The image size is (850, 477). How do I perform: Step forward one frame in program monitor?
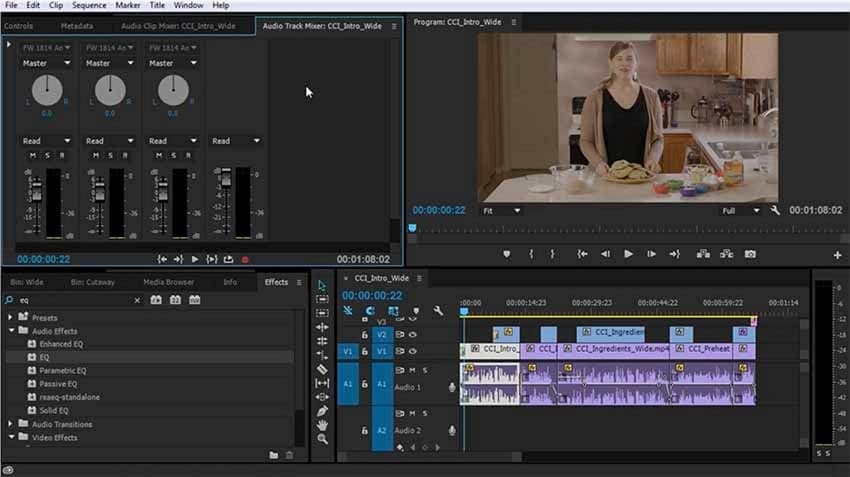click(x=651, y=254)
